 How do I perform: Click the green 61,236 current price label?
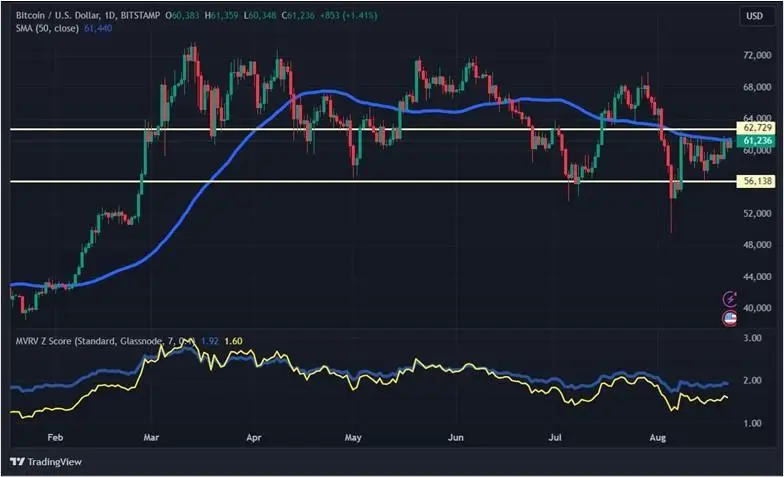pyautogui.click(x=754, y=142)
